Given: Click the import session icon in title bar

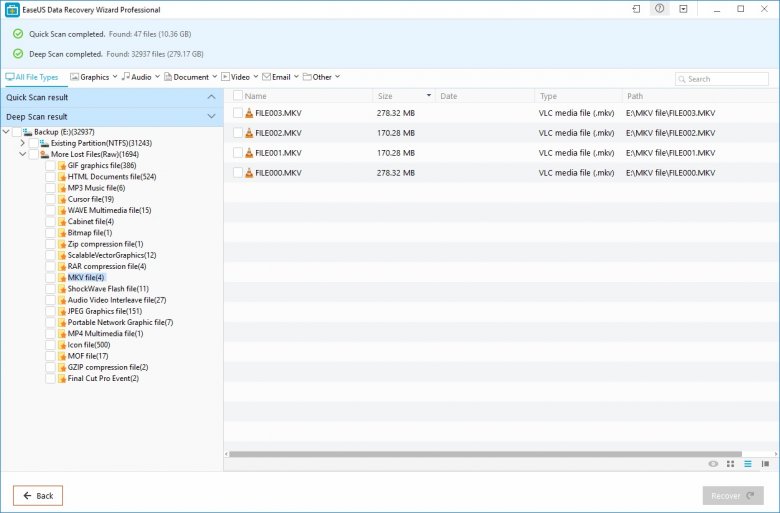Looking at the screenshot, I should [636, 9].
